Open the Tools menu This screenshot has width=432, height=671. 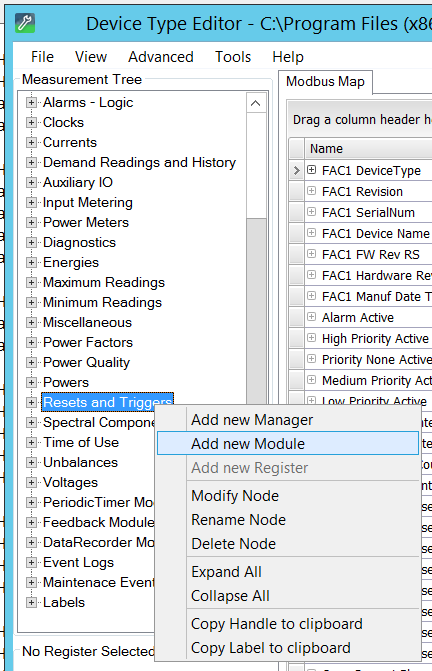tap(233, 57)
